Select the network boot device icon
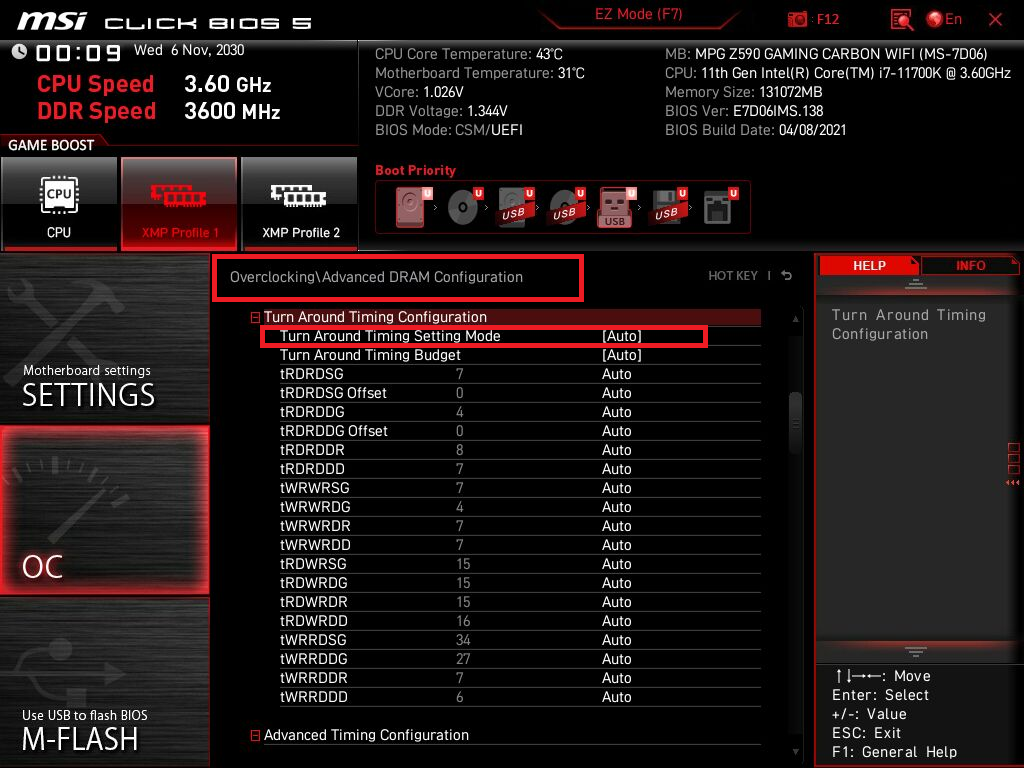Screen dimensions: 1024x768 (720, 207)
